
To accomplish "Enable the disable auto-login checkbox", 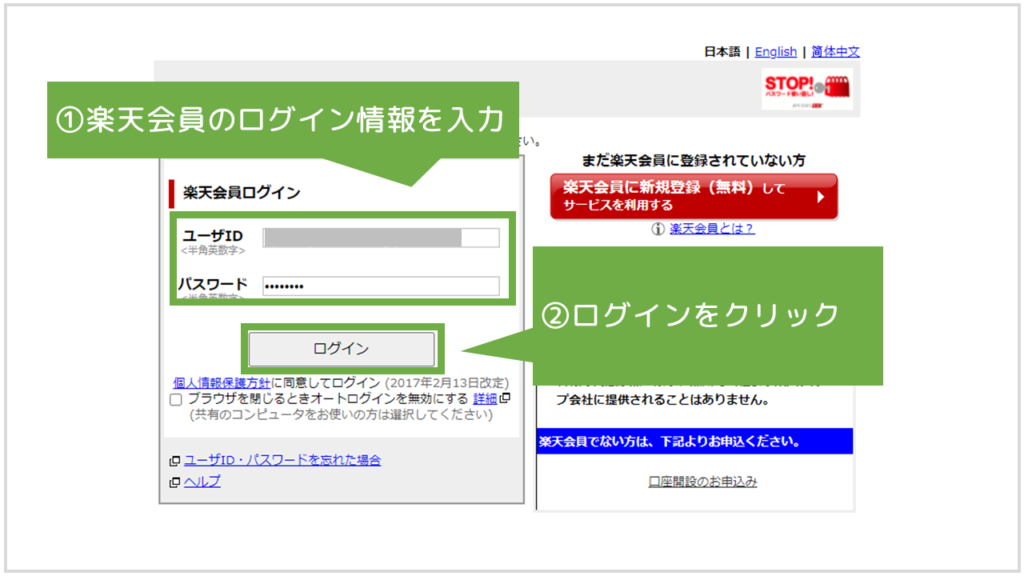I will pyautogui.click(x=176, y=400).
